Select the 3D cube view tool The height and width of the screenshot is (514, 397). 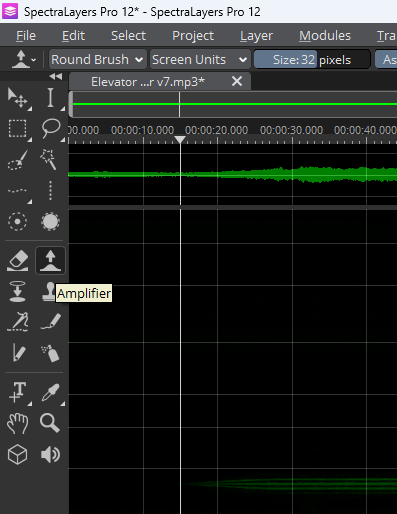pos(17,454)
